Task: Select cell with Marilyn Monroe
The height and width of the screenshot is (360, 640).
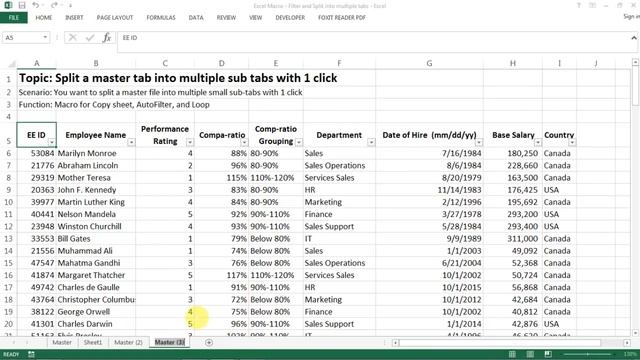Action: pos(96,153)
